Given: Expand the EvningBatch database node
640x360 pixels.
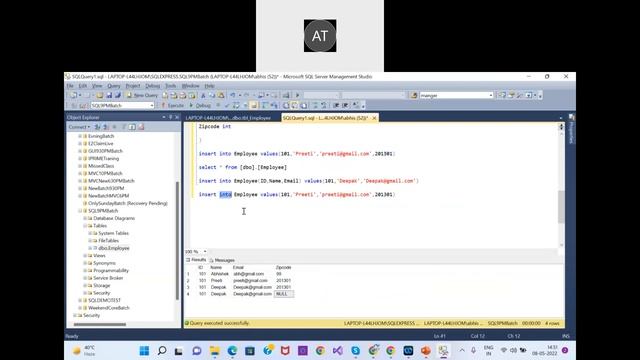Looking at the screenshot, I should pos(80,136).
